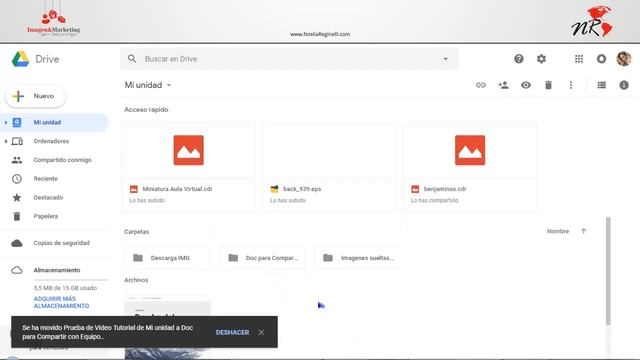Open Reciente section
This screenshot has width=640, height=360.
pyautogui.click(x=46, y=179)
